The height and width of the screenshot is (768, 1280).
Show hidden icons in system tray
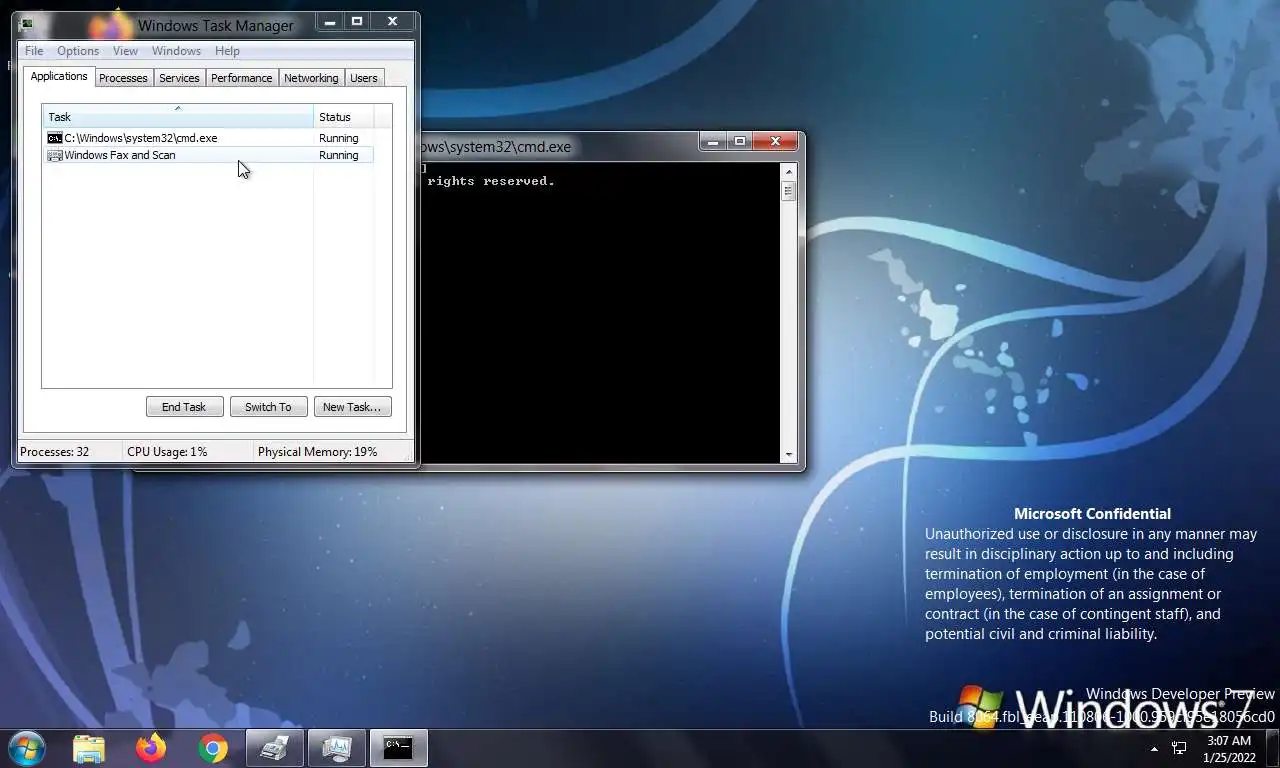[1154, 748]
